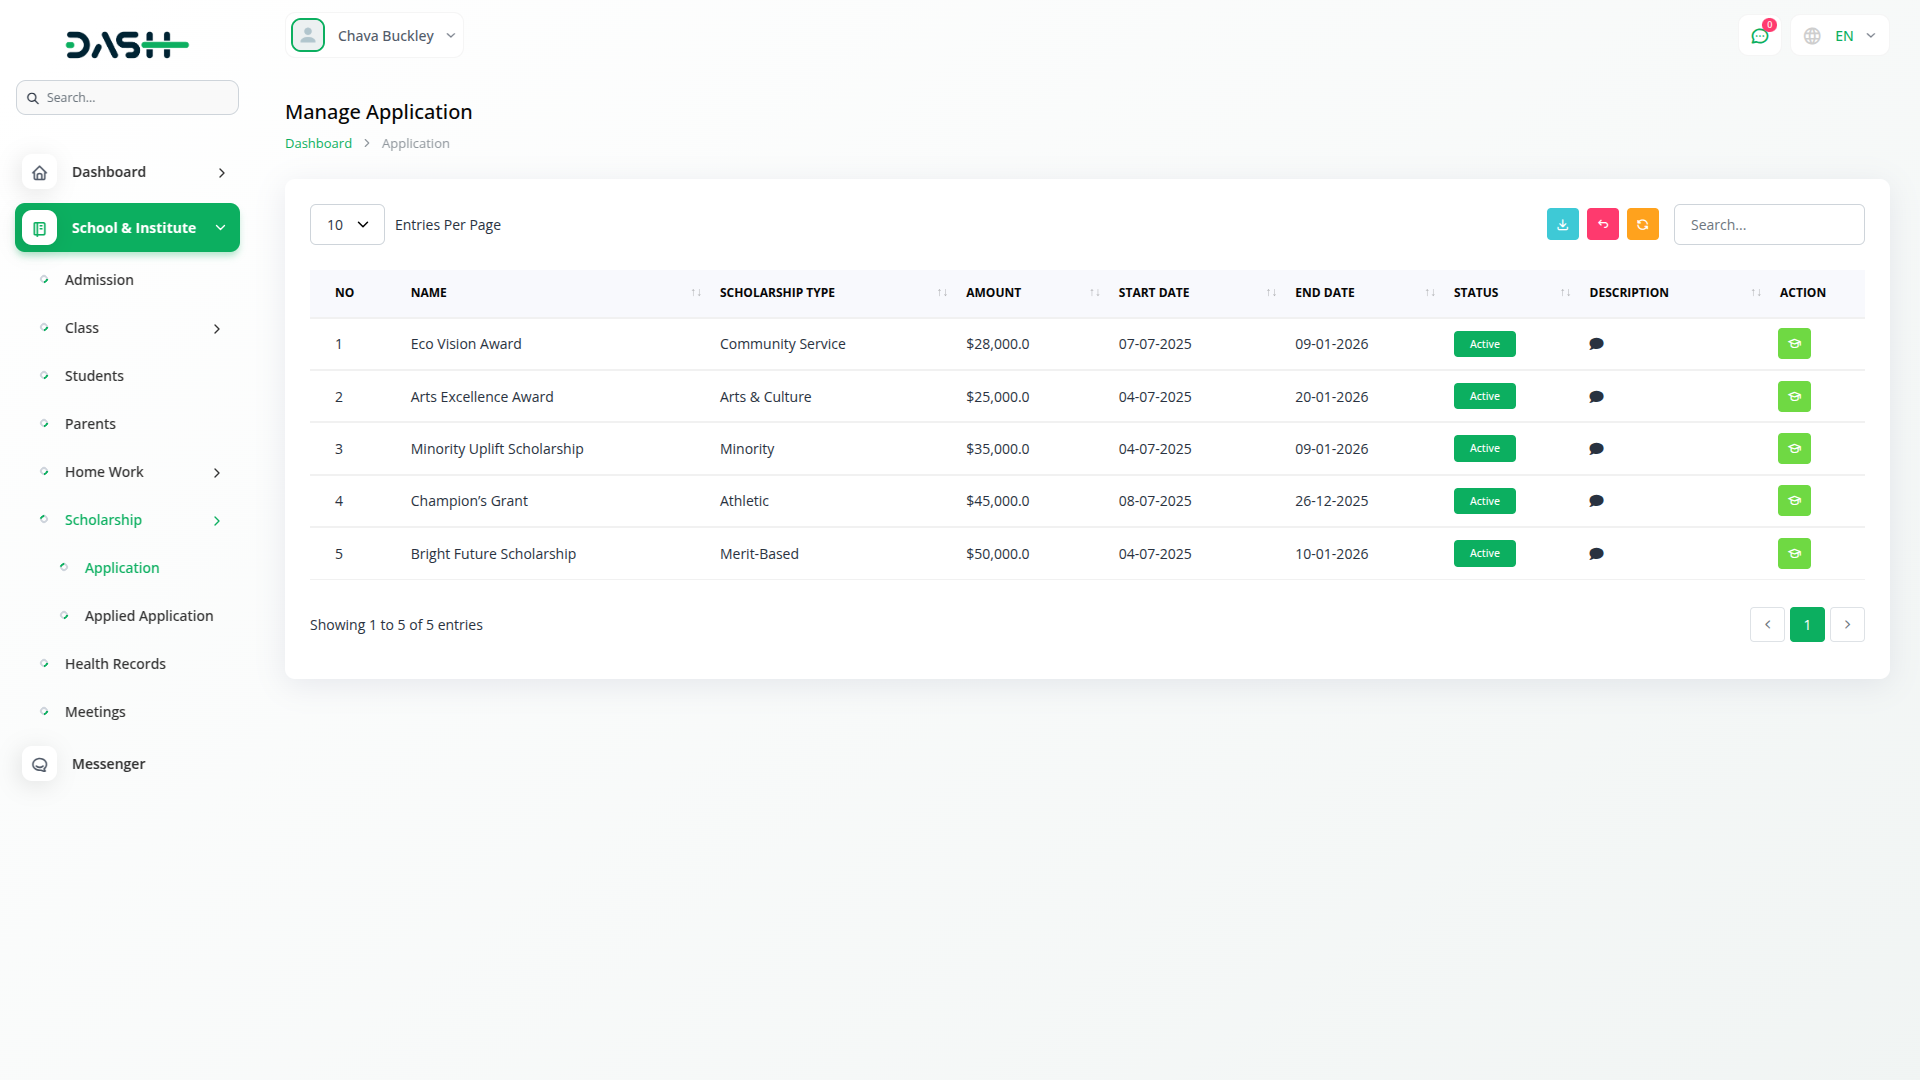This screenshot has width=1920, height=1080.
Task: Click the Dashboard breadcrumb link
Action: click(x=318, y=144)
